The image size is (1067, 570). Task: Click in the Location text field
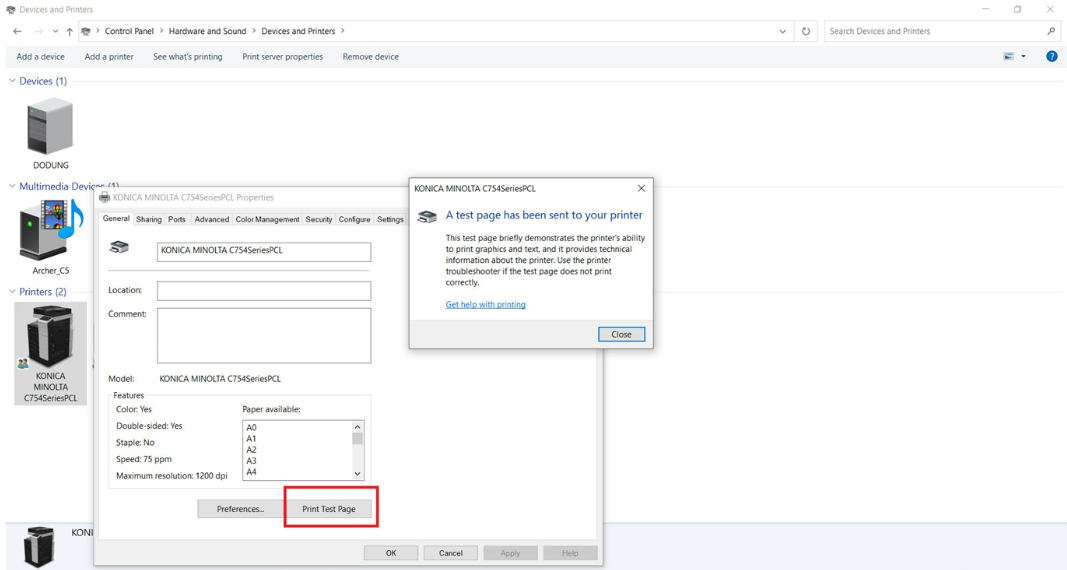click(264, 291)
